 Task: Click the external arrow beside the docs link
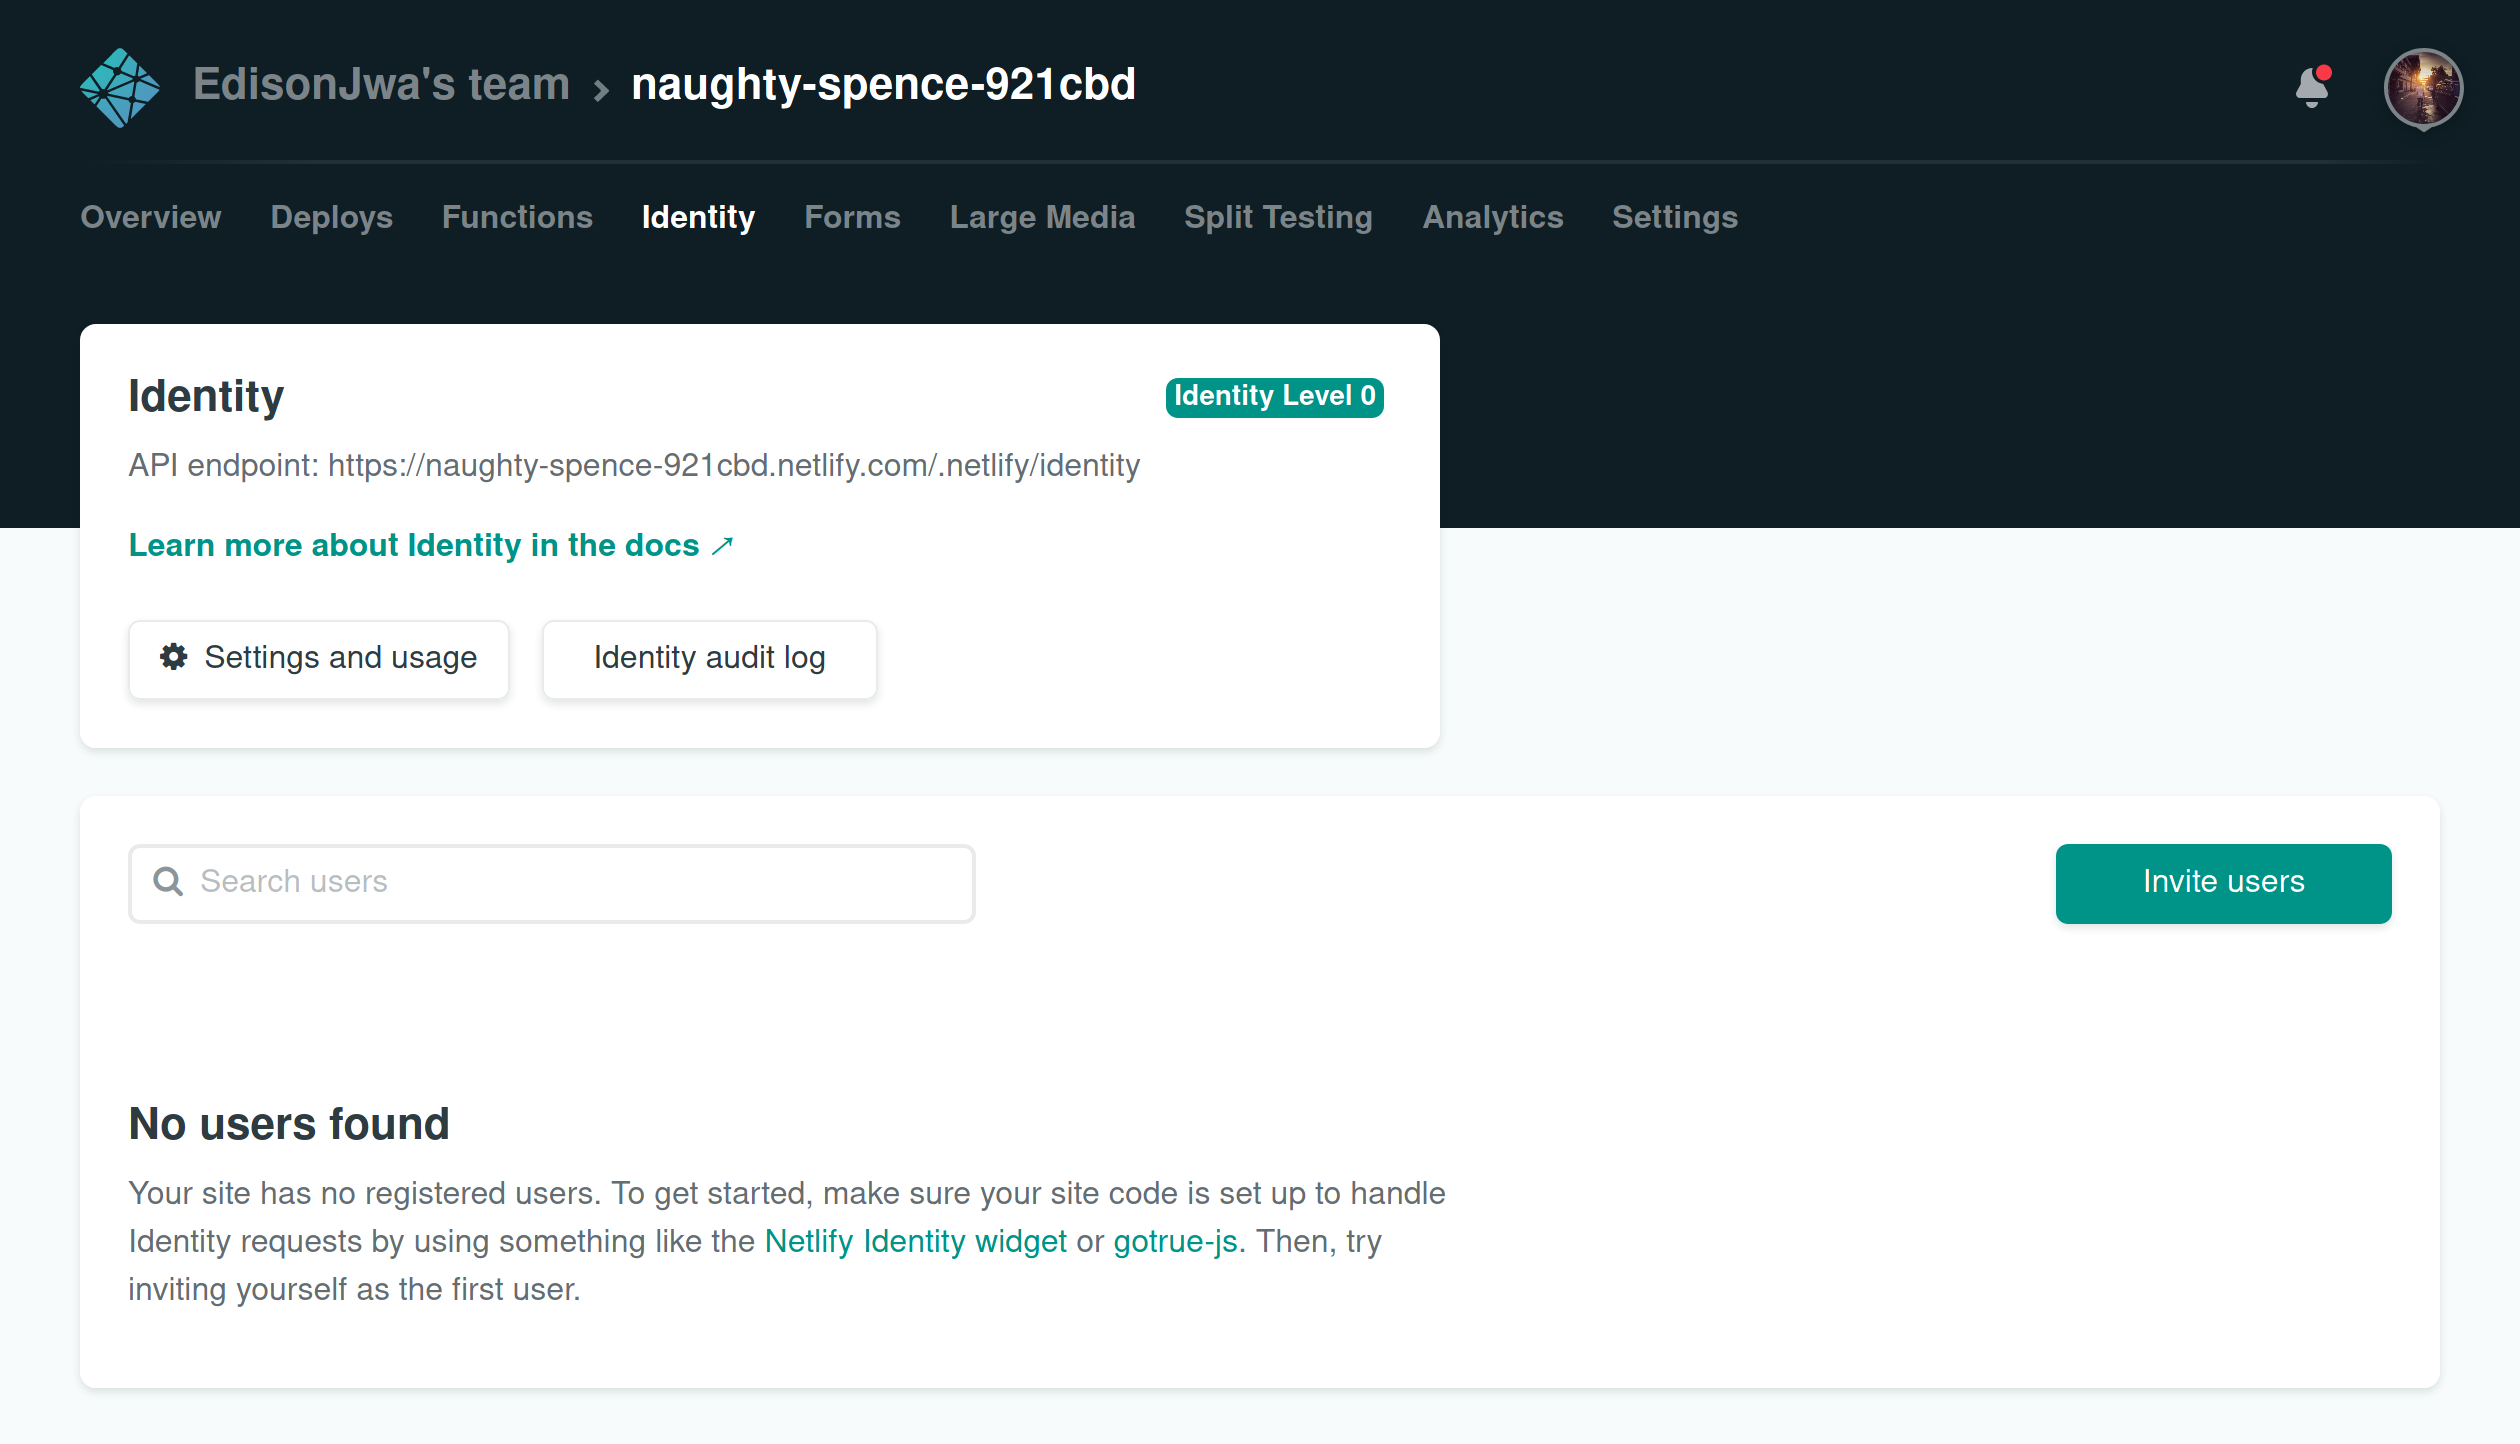[723, 546]
